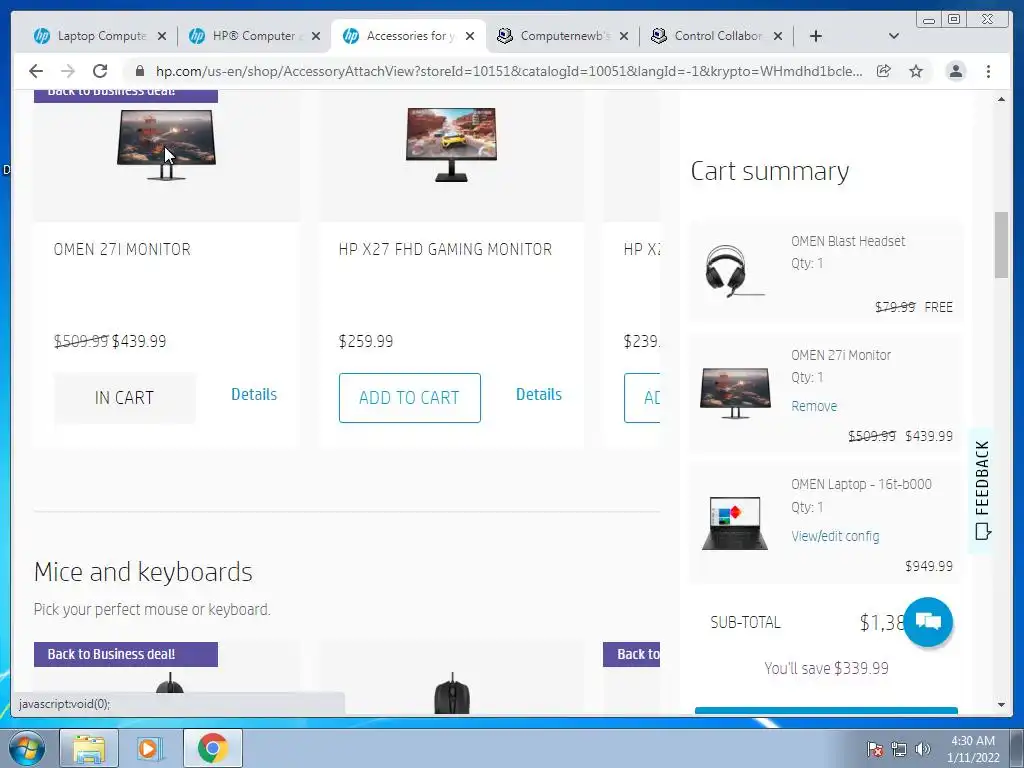1024x768 pixels.
Task: Go back using the browser back arrow
Action: pos(36,71)
